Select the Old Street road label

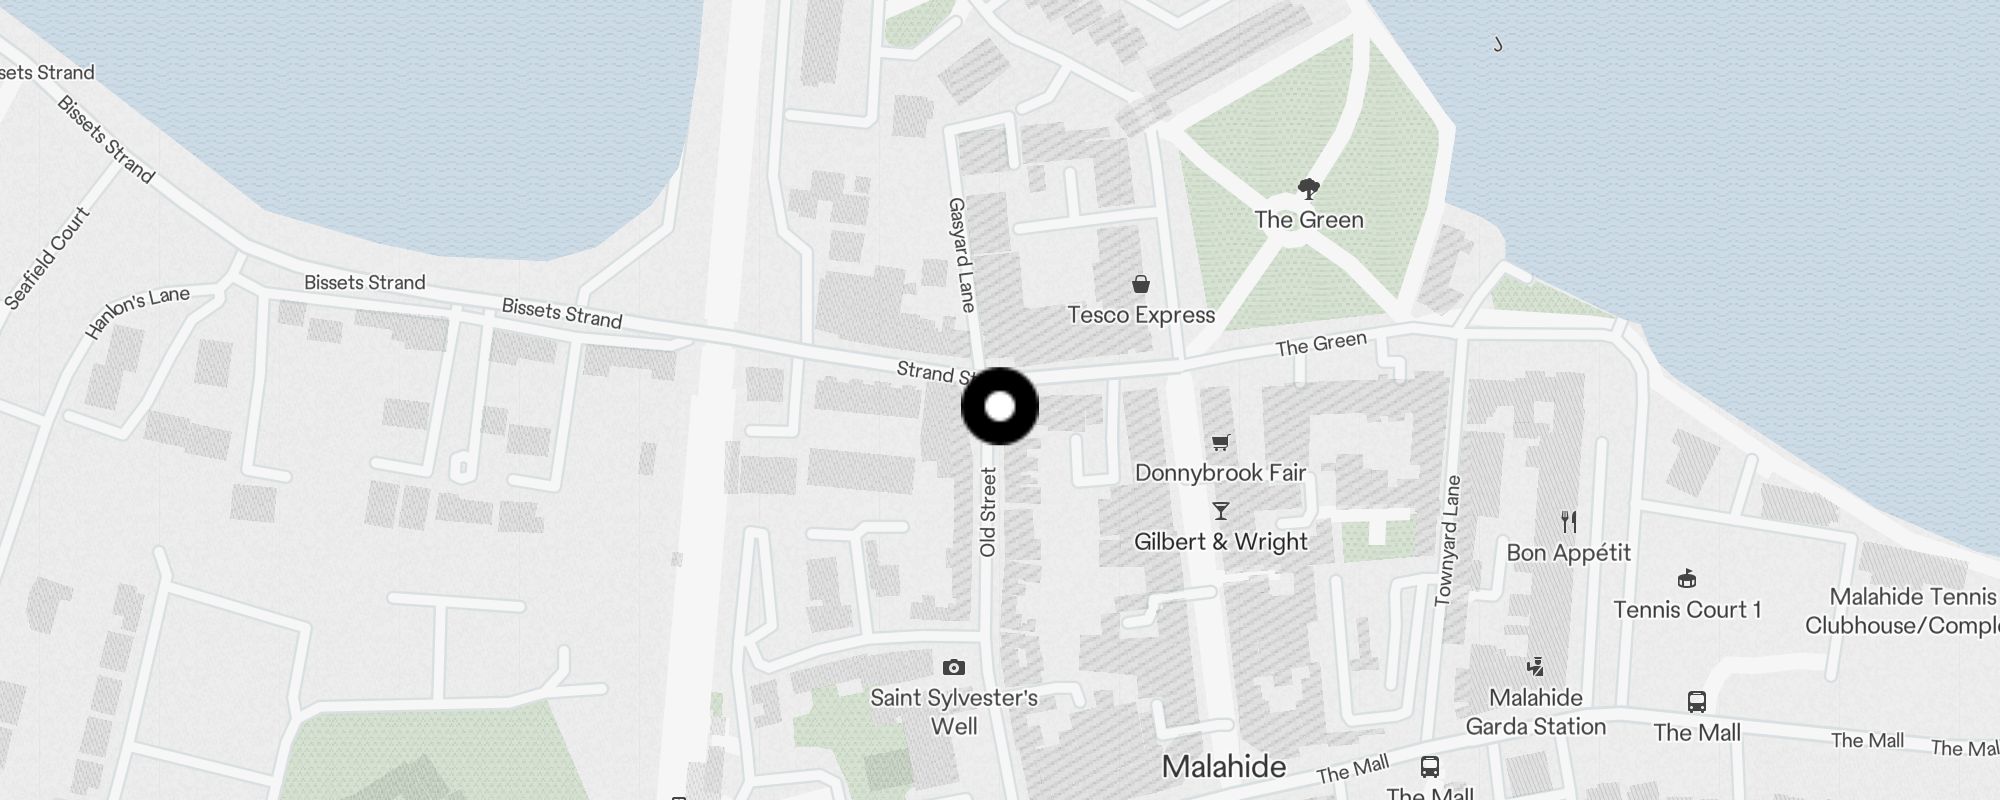988,512
